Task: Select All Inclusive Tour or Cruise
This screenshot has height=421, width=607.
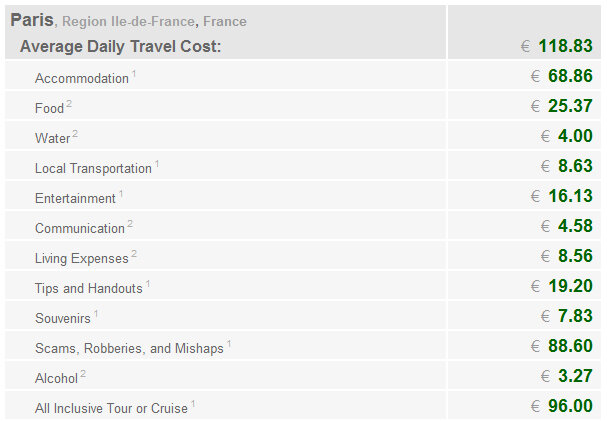Action: tap(111, 408)
